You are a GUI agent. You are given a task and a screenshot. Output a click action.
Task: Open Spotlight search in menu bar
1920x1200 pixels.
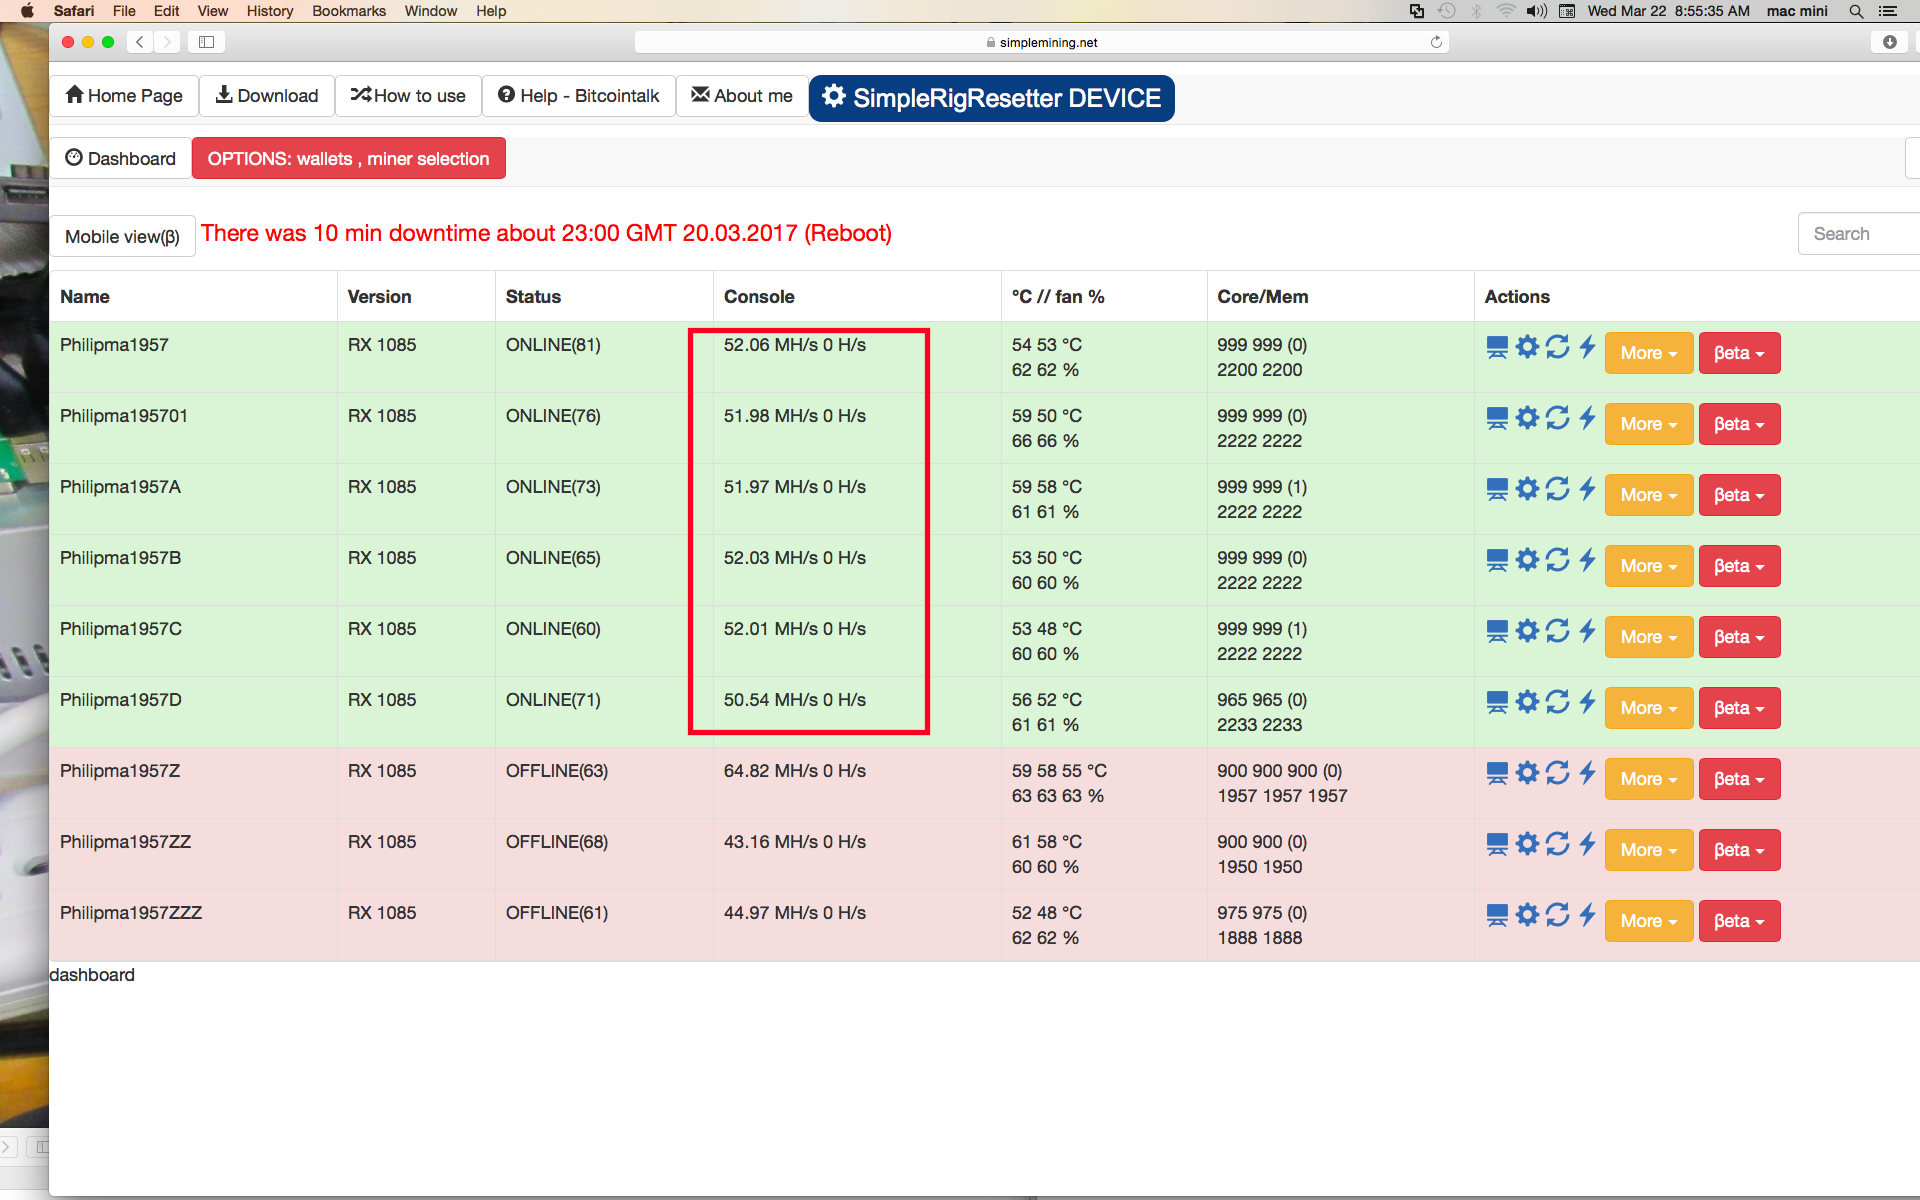point(1856,11)
